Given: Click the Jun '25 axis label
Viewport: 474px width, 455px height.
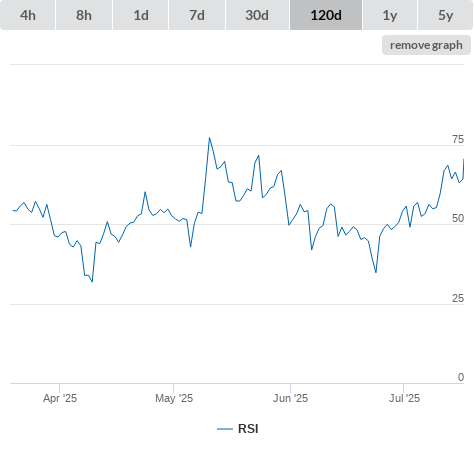Looking at the screenshot, I should [290, 398].
